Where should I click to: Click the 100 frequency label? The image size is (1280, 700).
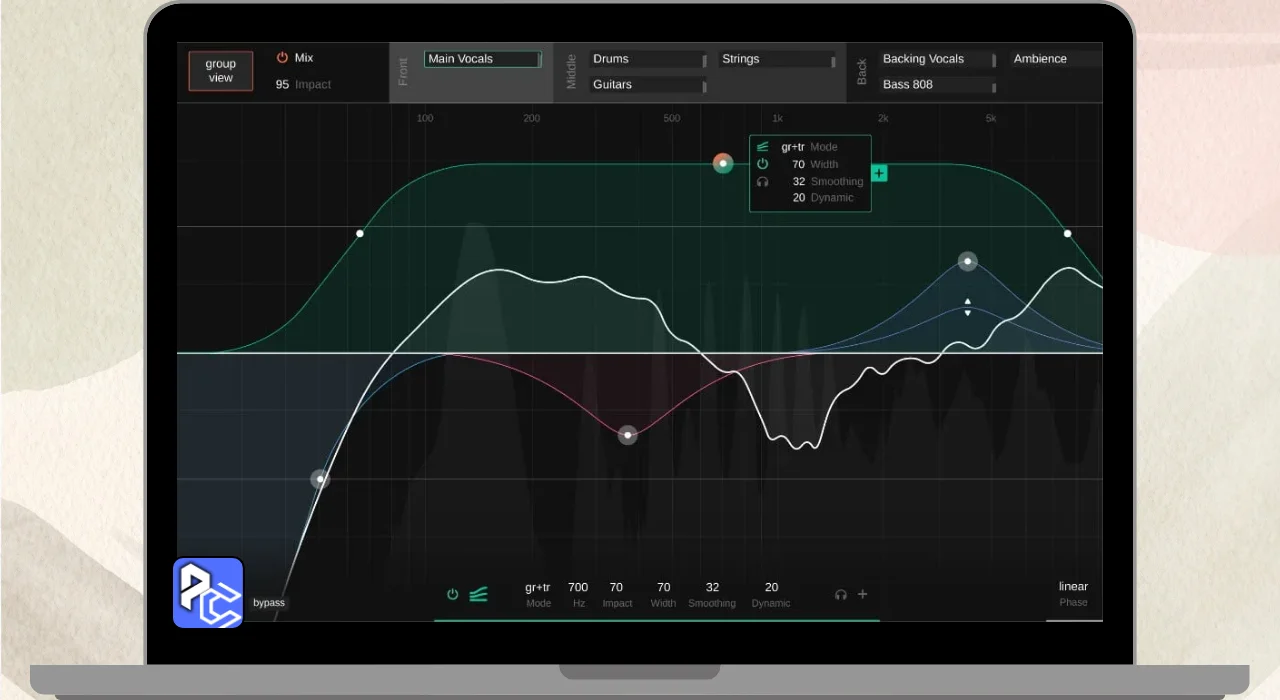point(425,118)
